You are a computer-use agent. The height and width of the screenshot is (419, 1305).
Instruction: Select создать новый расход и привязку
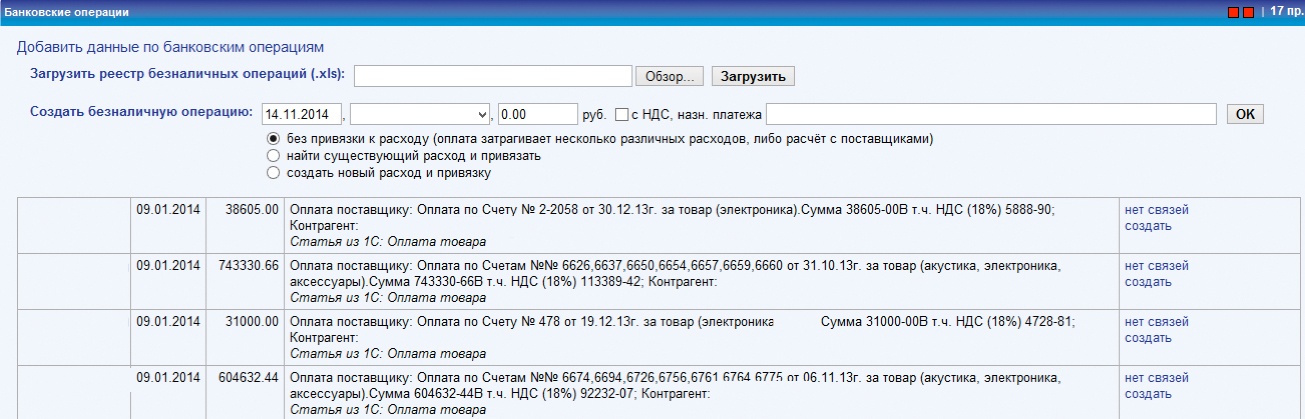272,172
